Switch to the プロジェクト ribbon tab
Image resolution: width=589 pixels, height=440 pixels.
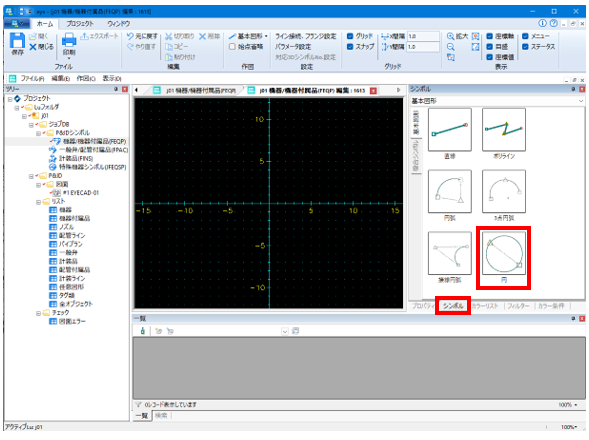80,24
